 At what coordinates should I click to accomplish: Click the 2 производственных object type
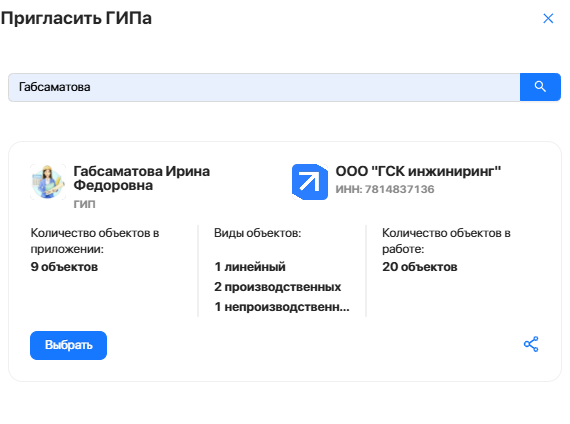(x=278, y=287)
